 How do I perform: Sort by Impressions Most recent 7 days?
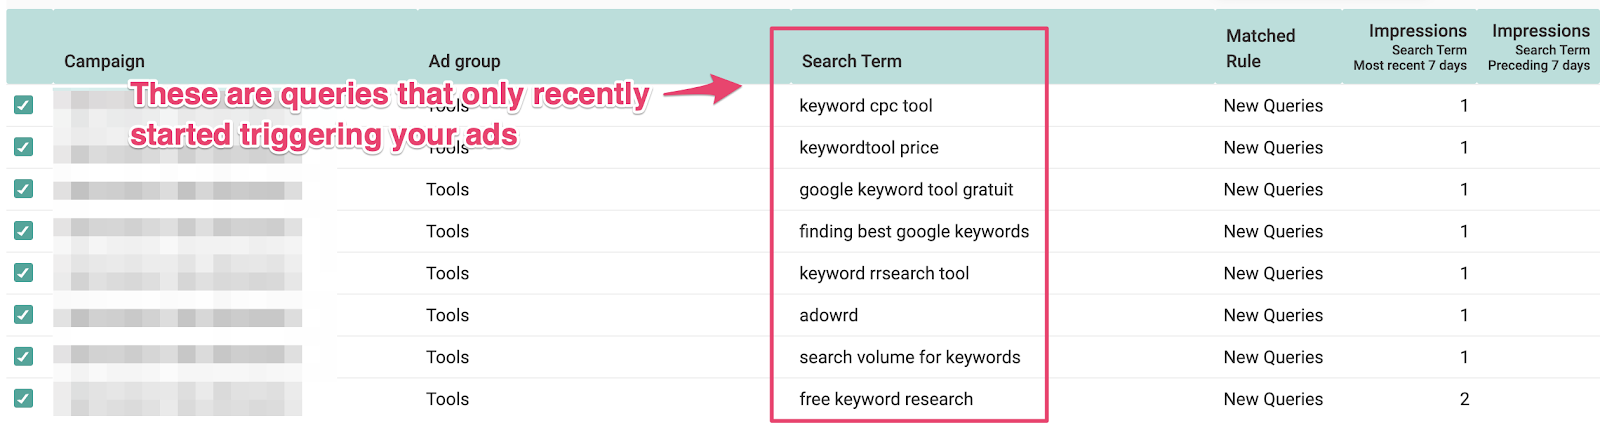1411,47
